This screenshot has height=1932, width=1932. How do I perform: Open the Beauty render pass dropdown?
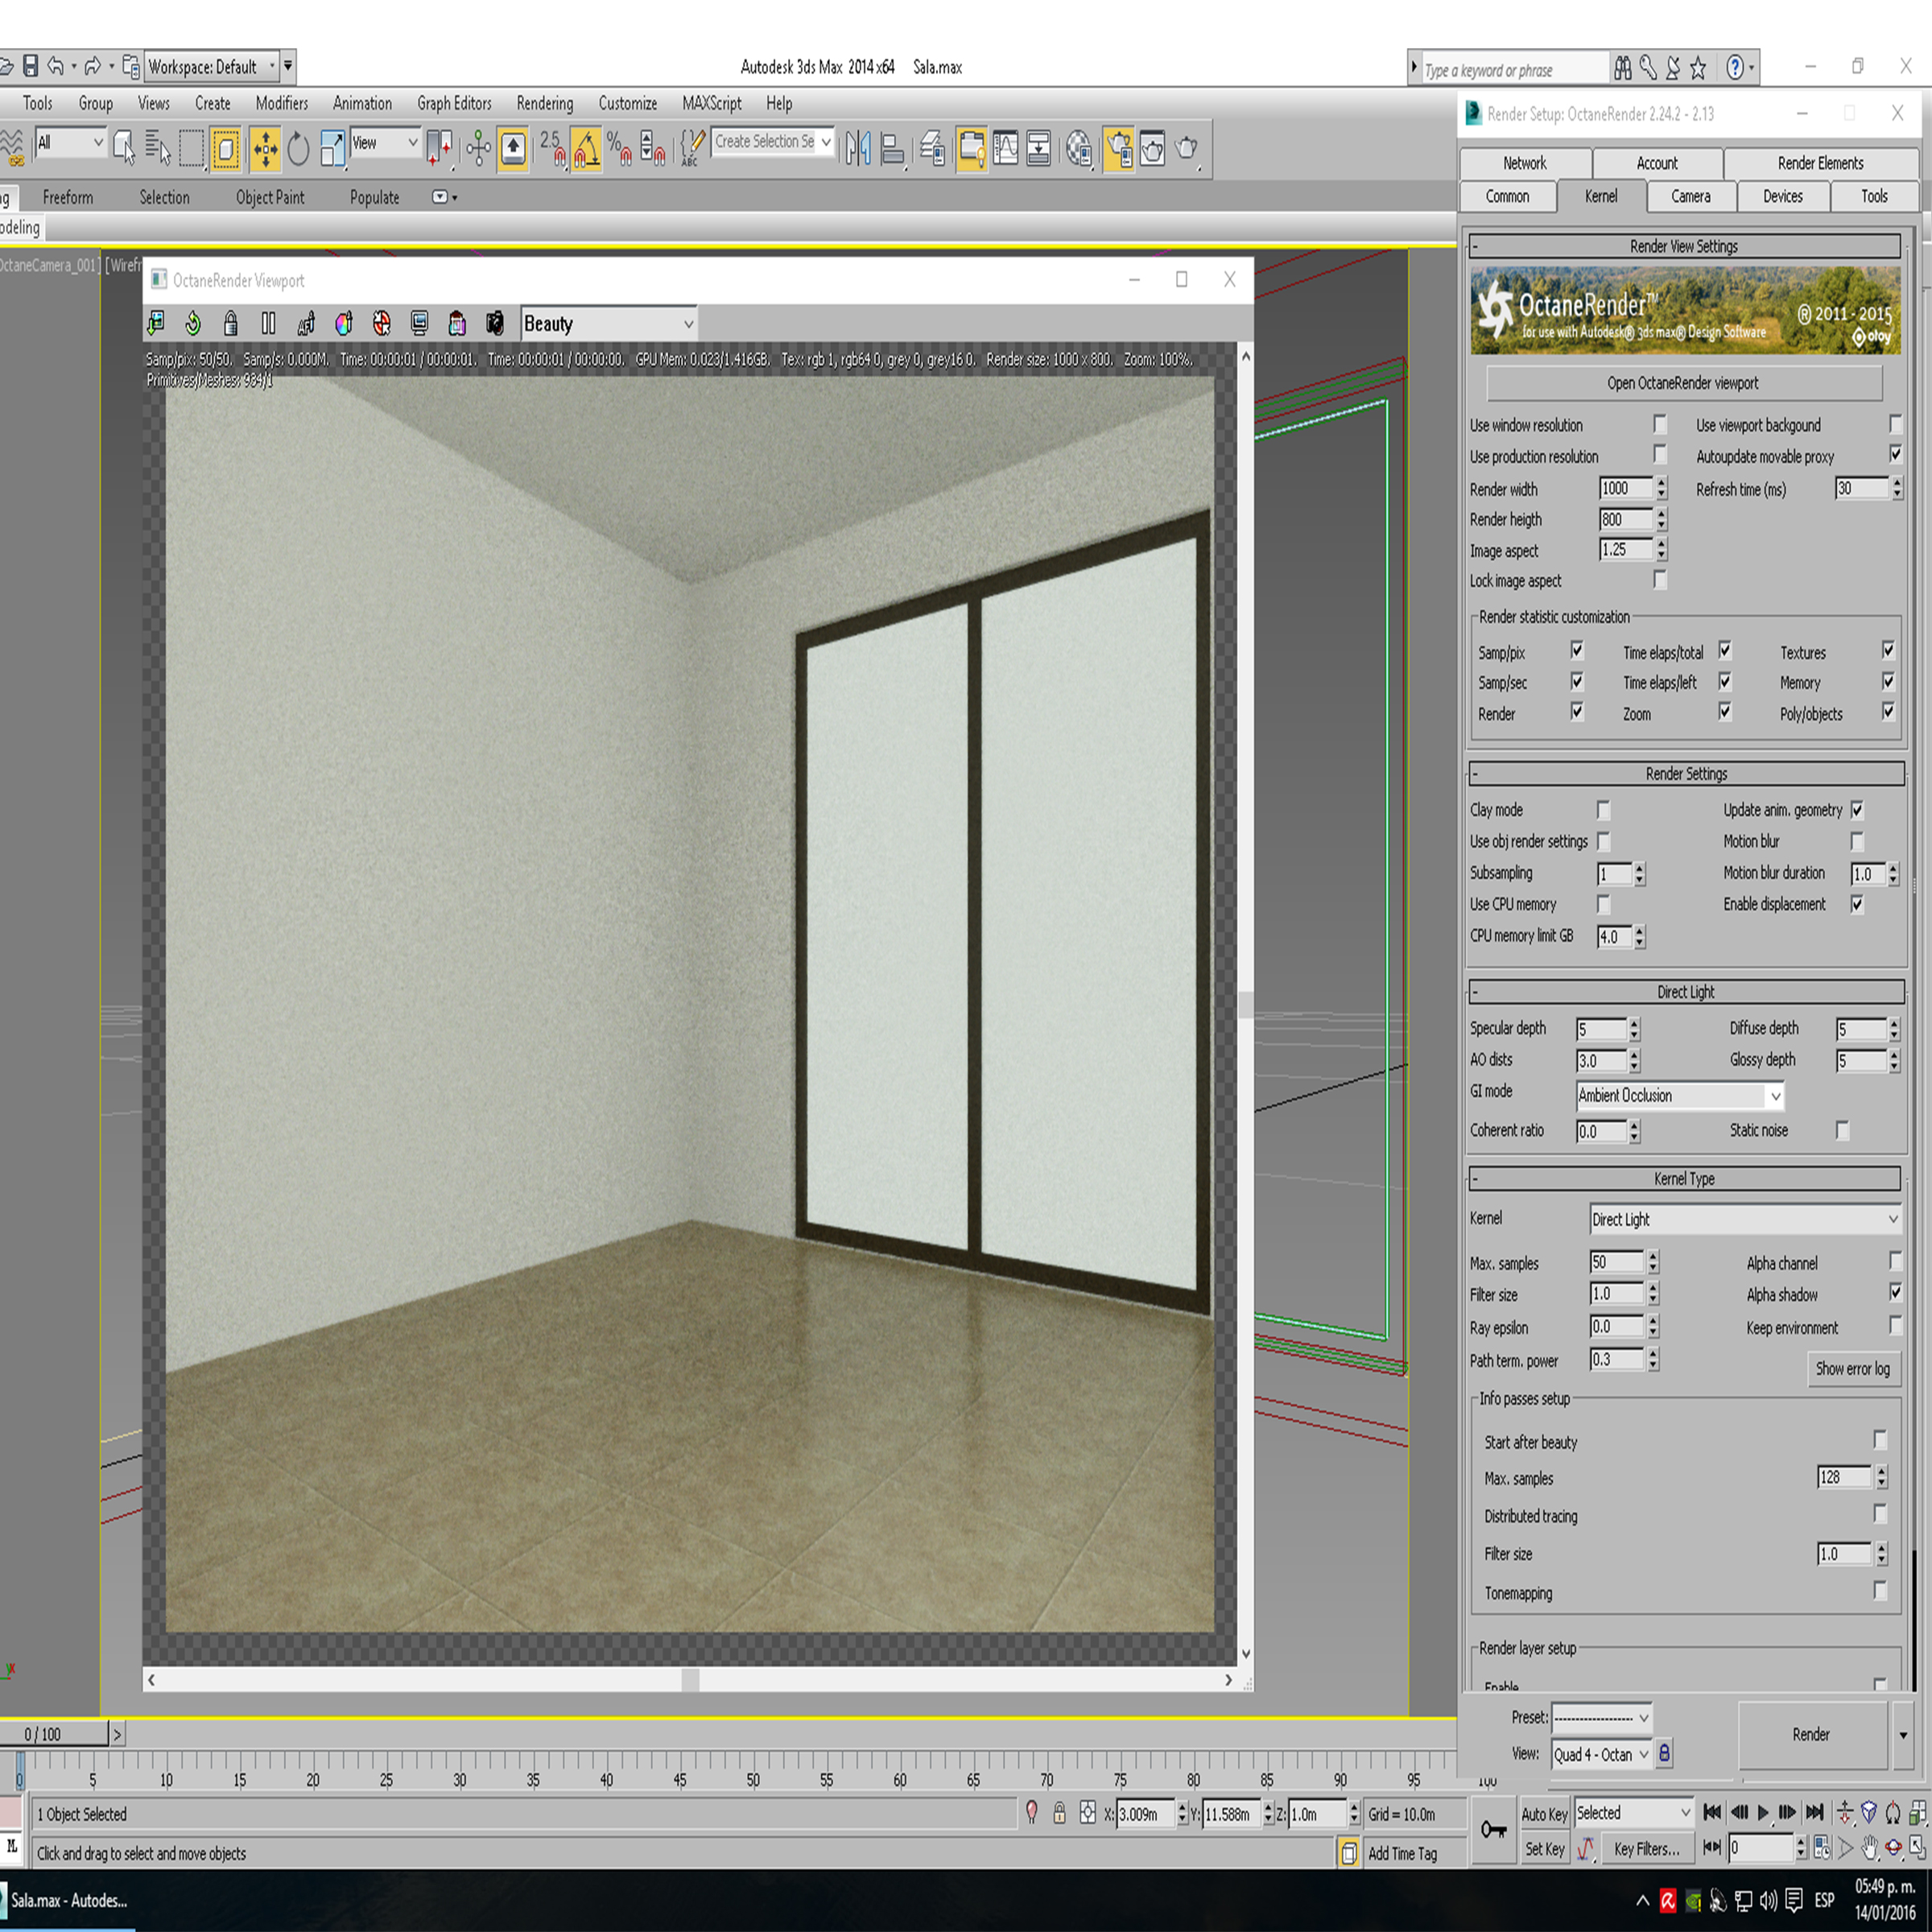pos(608,324)
